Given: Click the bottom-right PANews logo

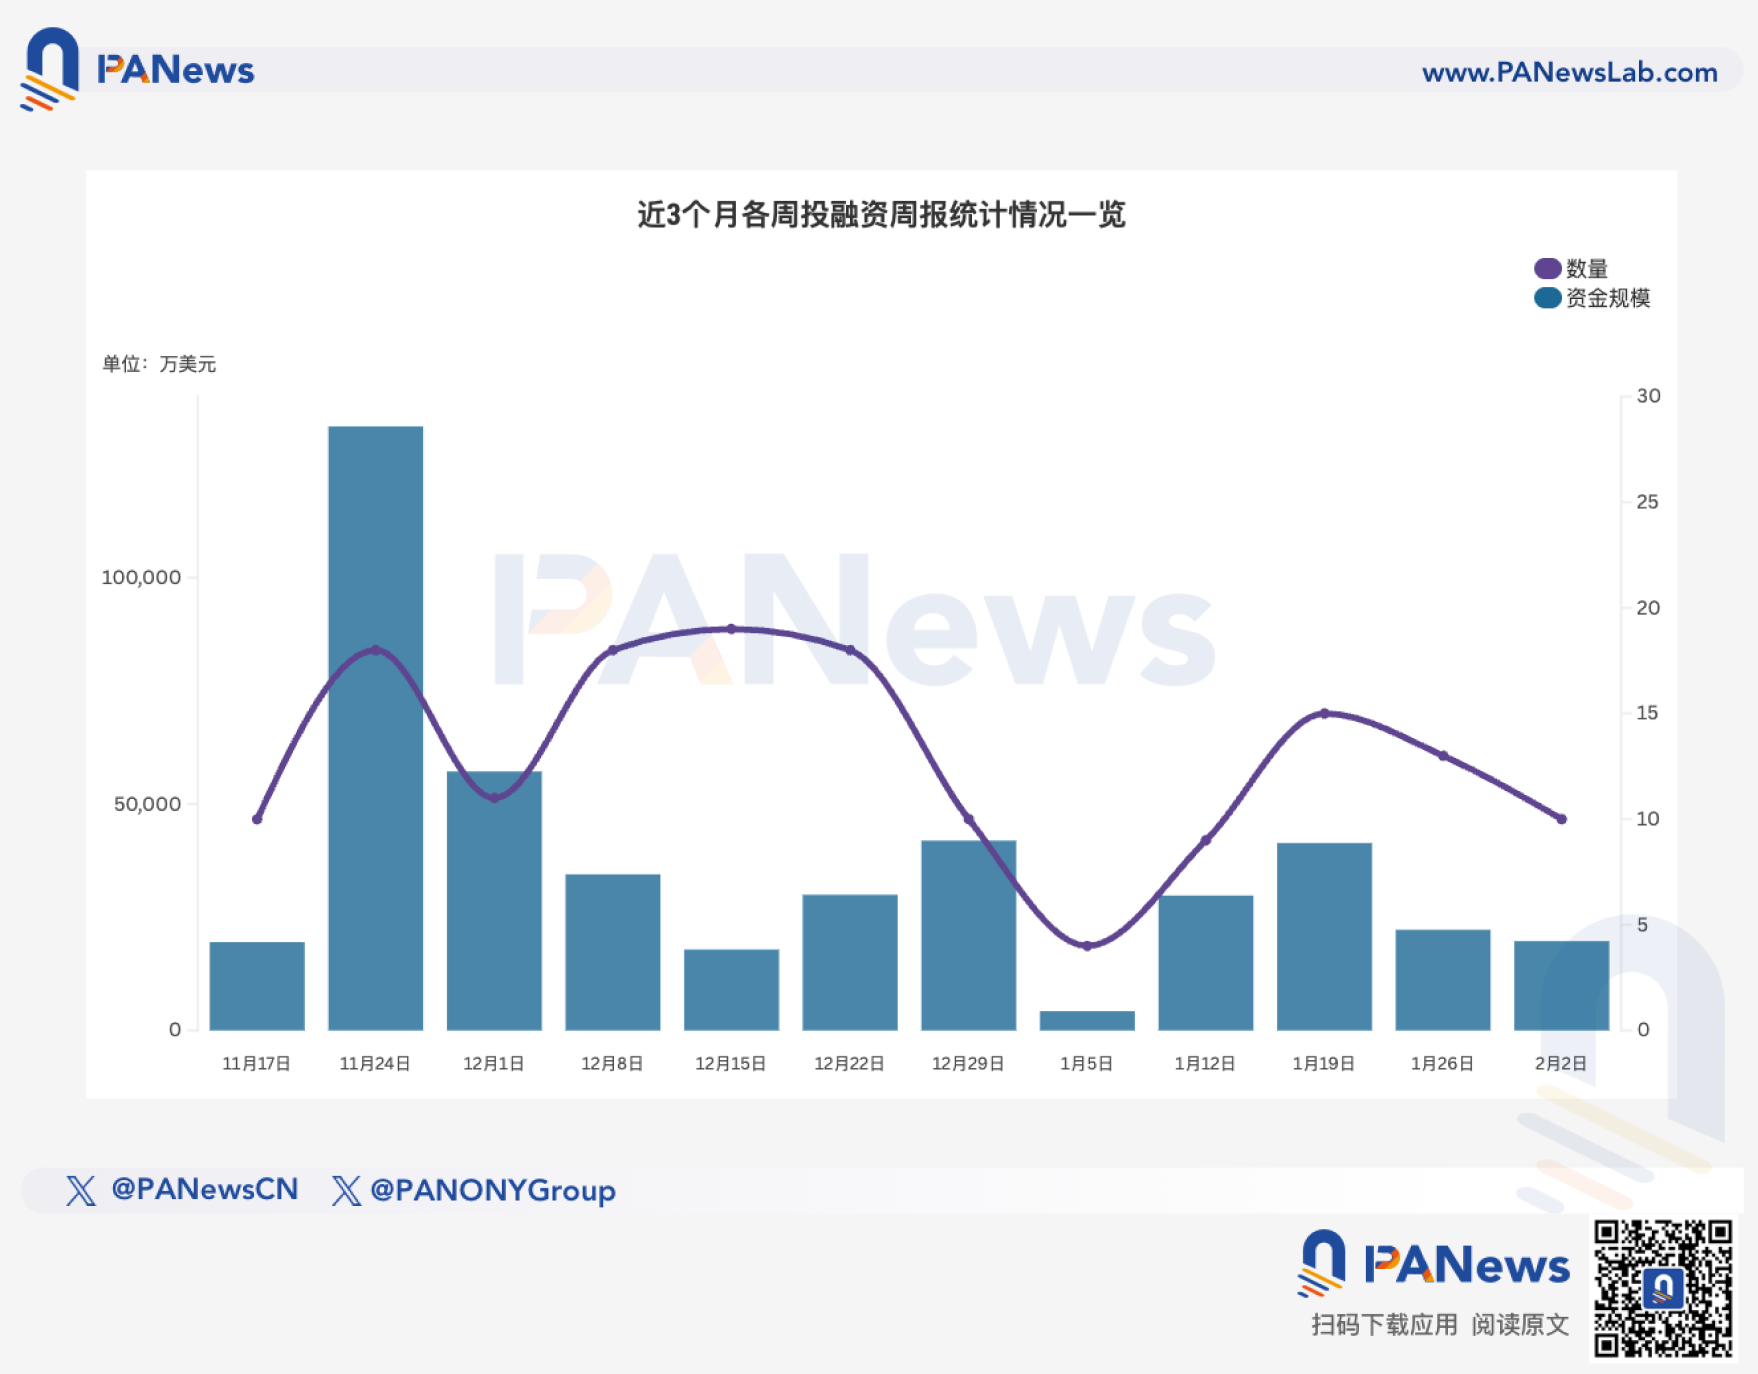Looking at the screenshot, I should point(1434,1263).
